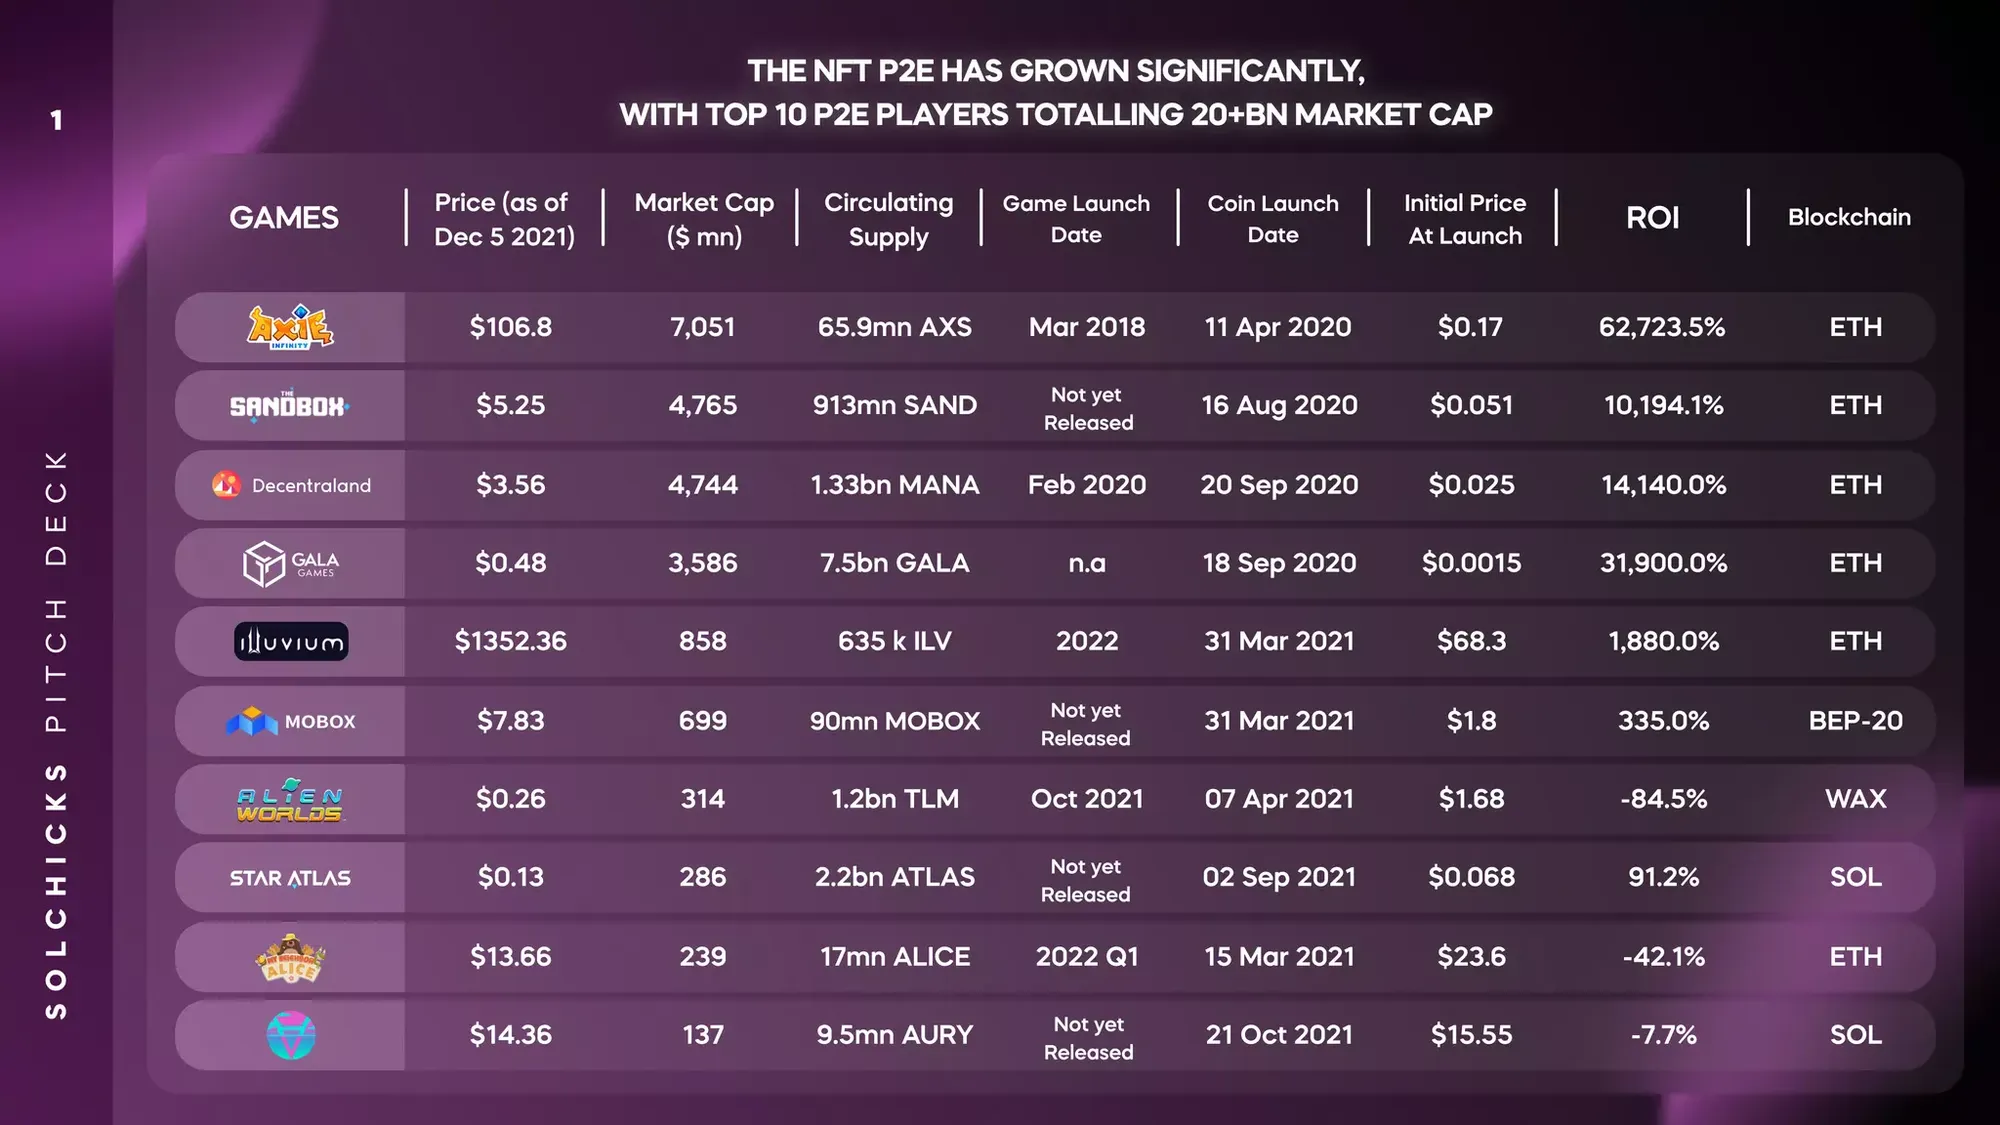Click the Axie Infinity logo
Image resolution: width=2000 pixels, height=1125 pixels.
290,327
